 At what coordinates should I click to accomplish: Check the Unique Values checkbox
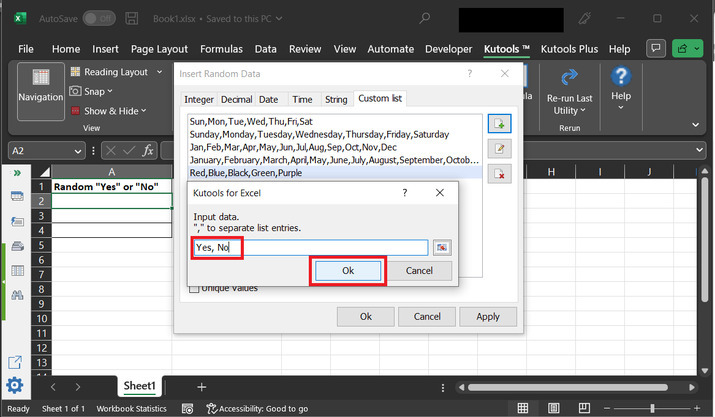pyautogui.click(x=194, y=288)
